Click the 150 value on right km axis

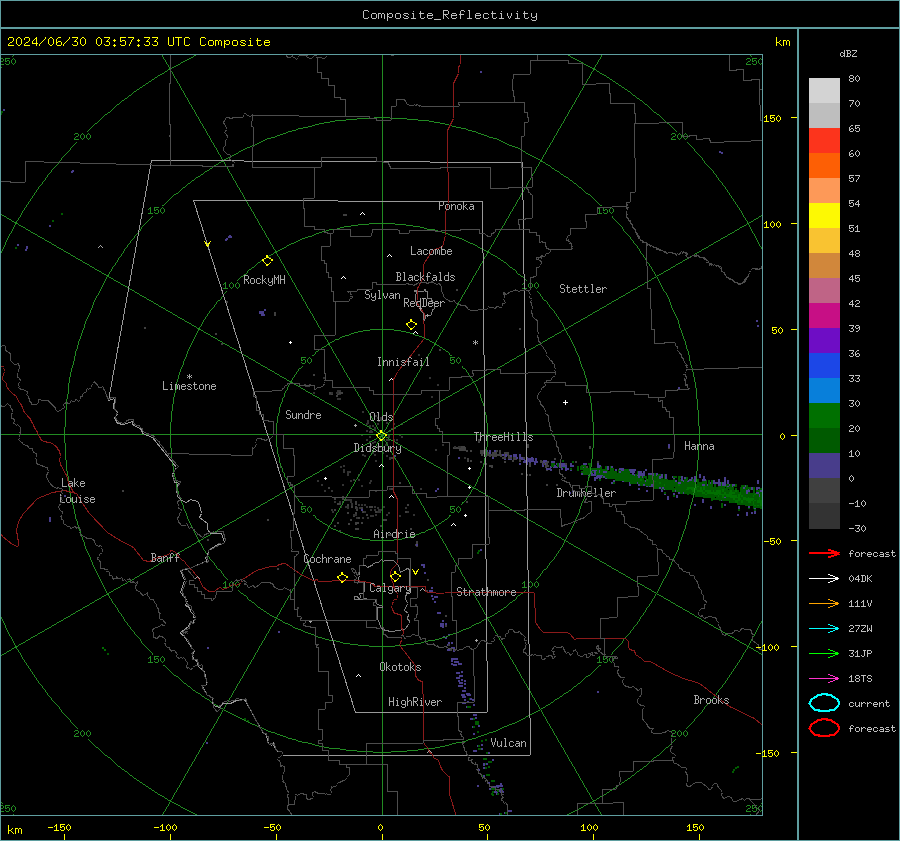(x=772, y=118)
